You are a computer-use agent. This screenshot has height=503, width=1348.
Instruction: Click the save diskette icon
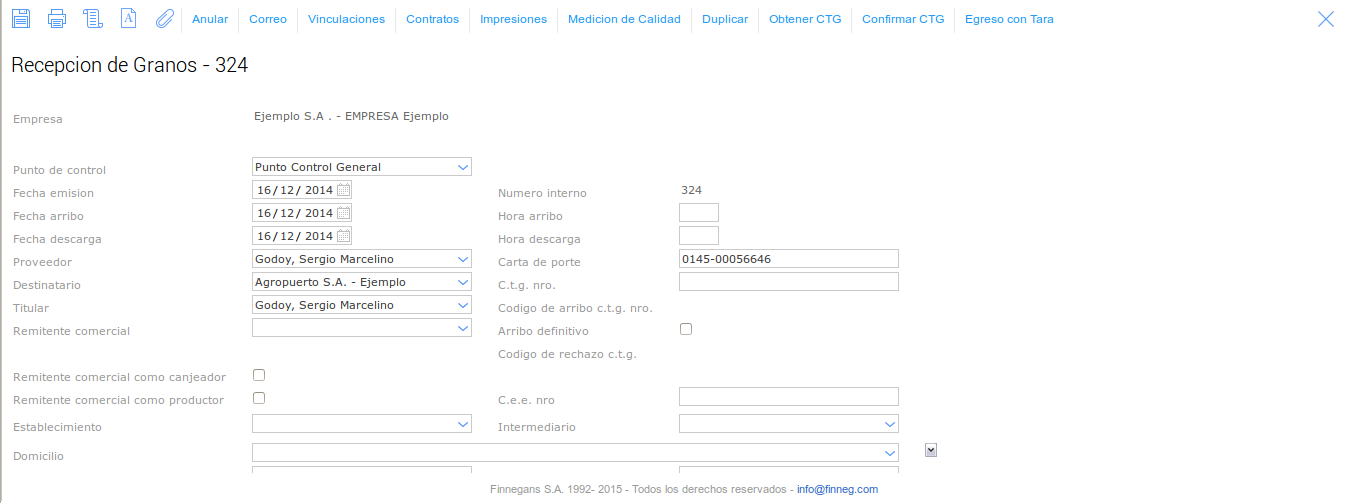[x=21, y=19]
